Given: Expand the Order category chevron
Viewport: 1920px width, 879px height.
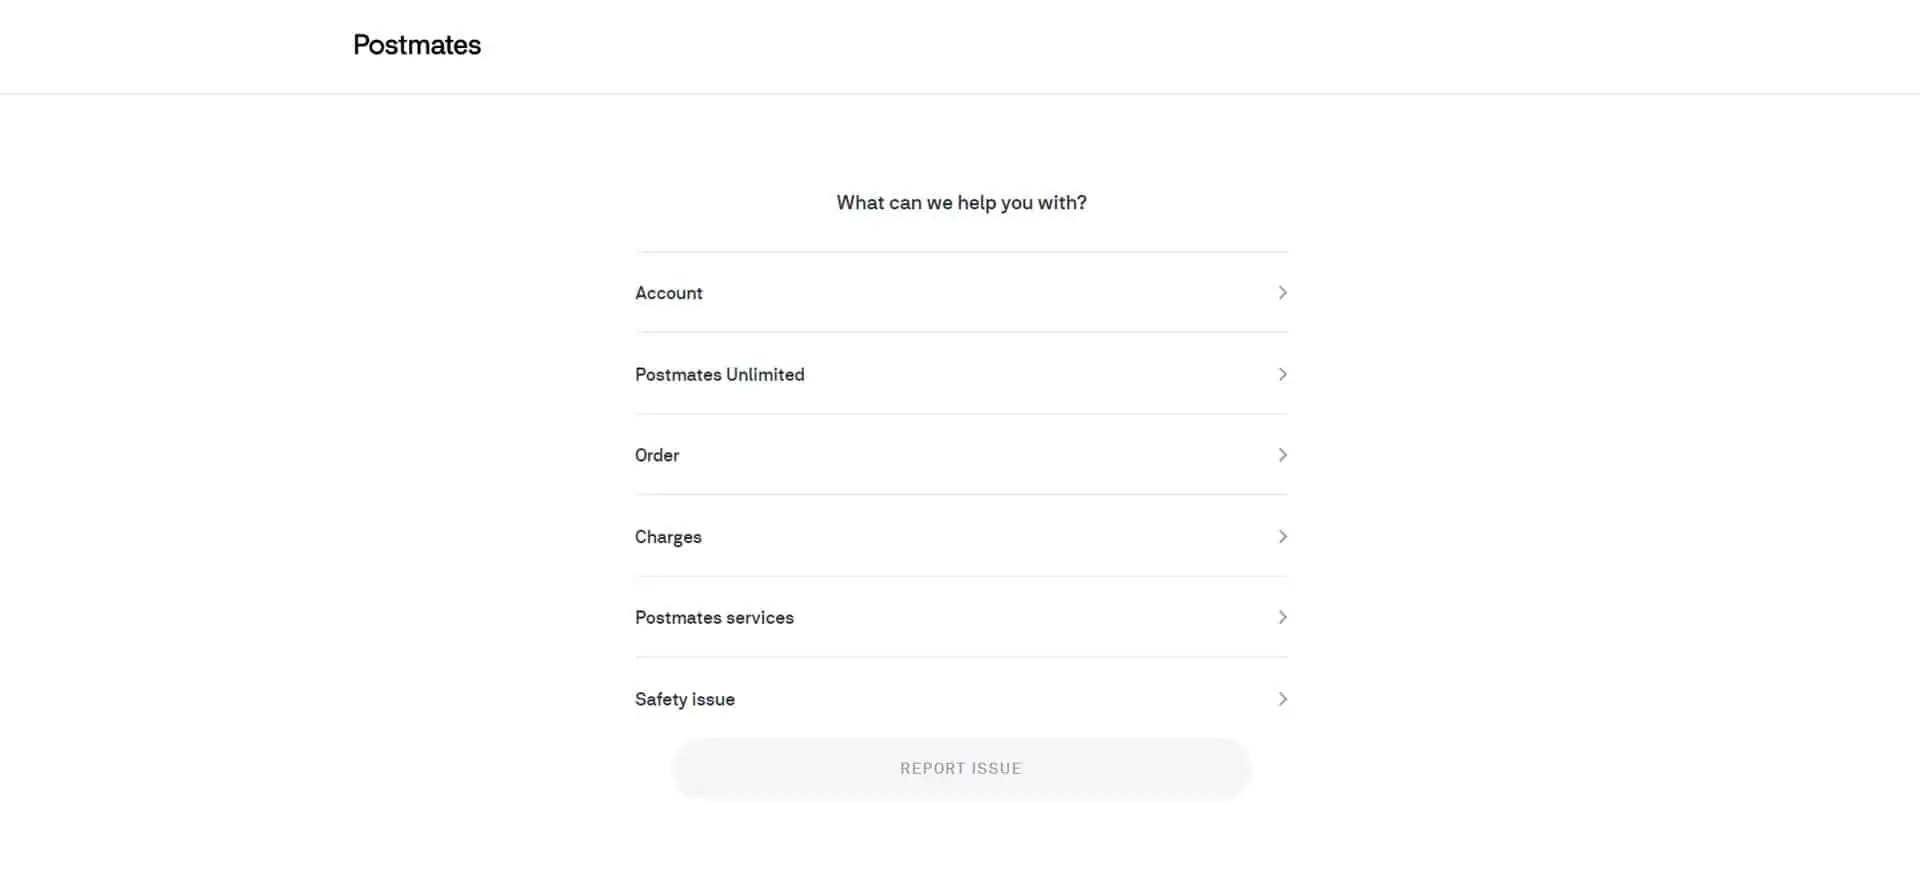Looking at the screenshot, I should [x=1283, y=455].
